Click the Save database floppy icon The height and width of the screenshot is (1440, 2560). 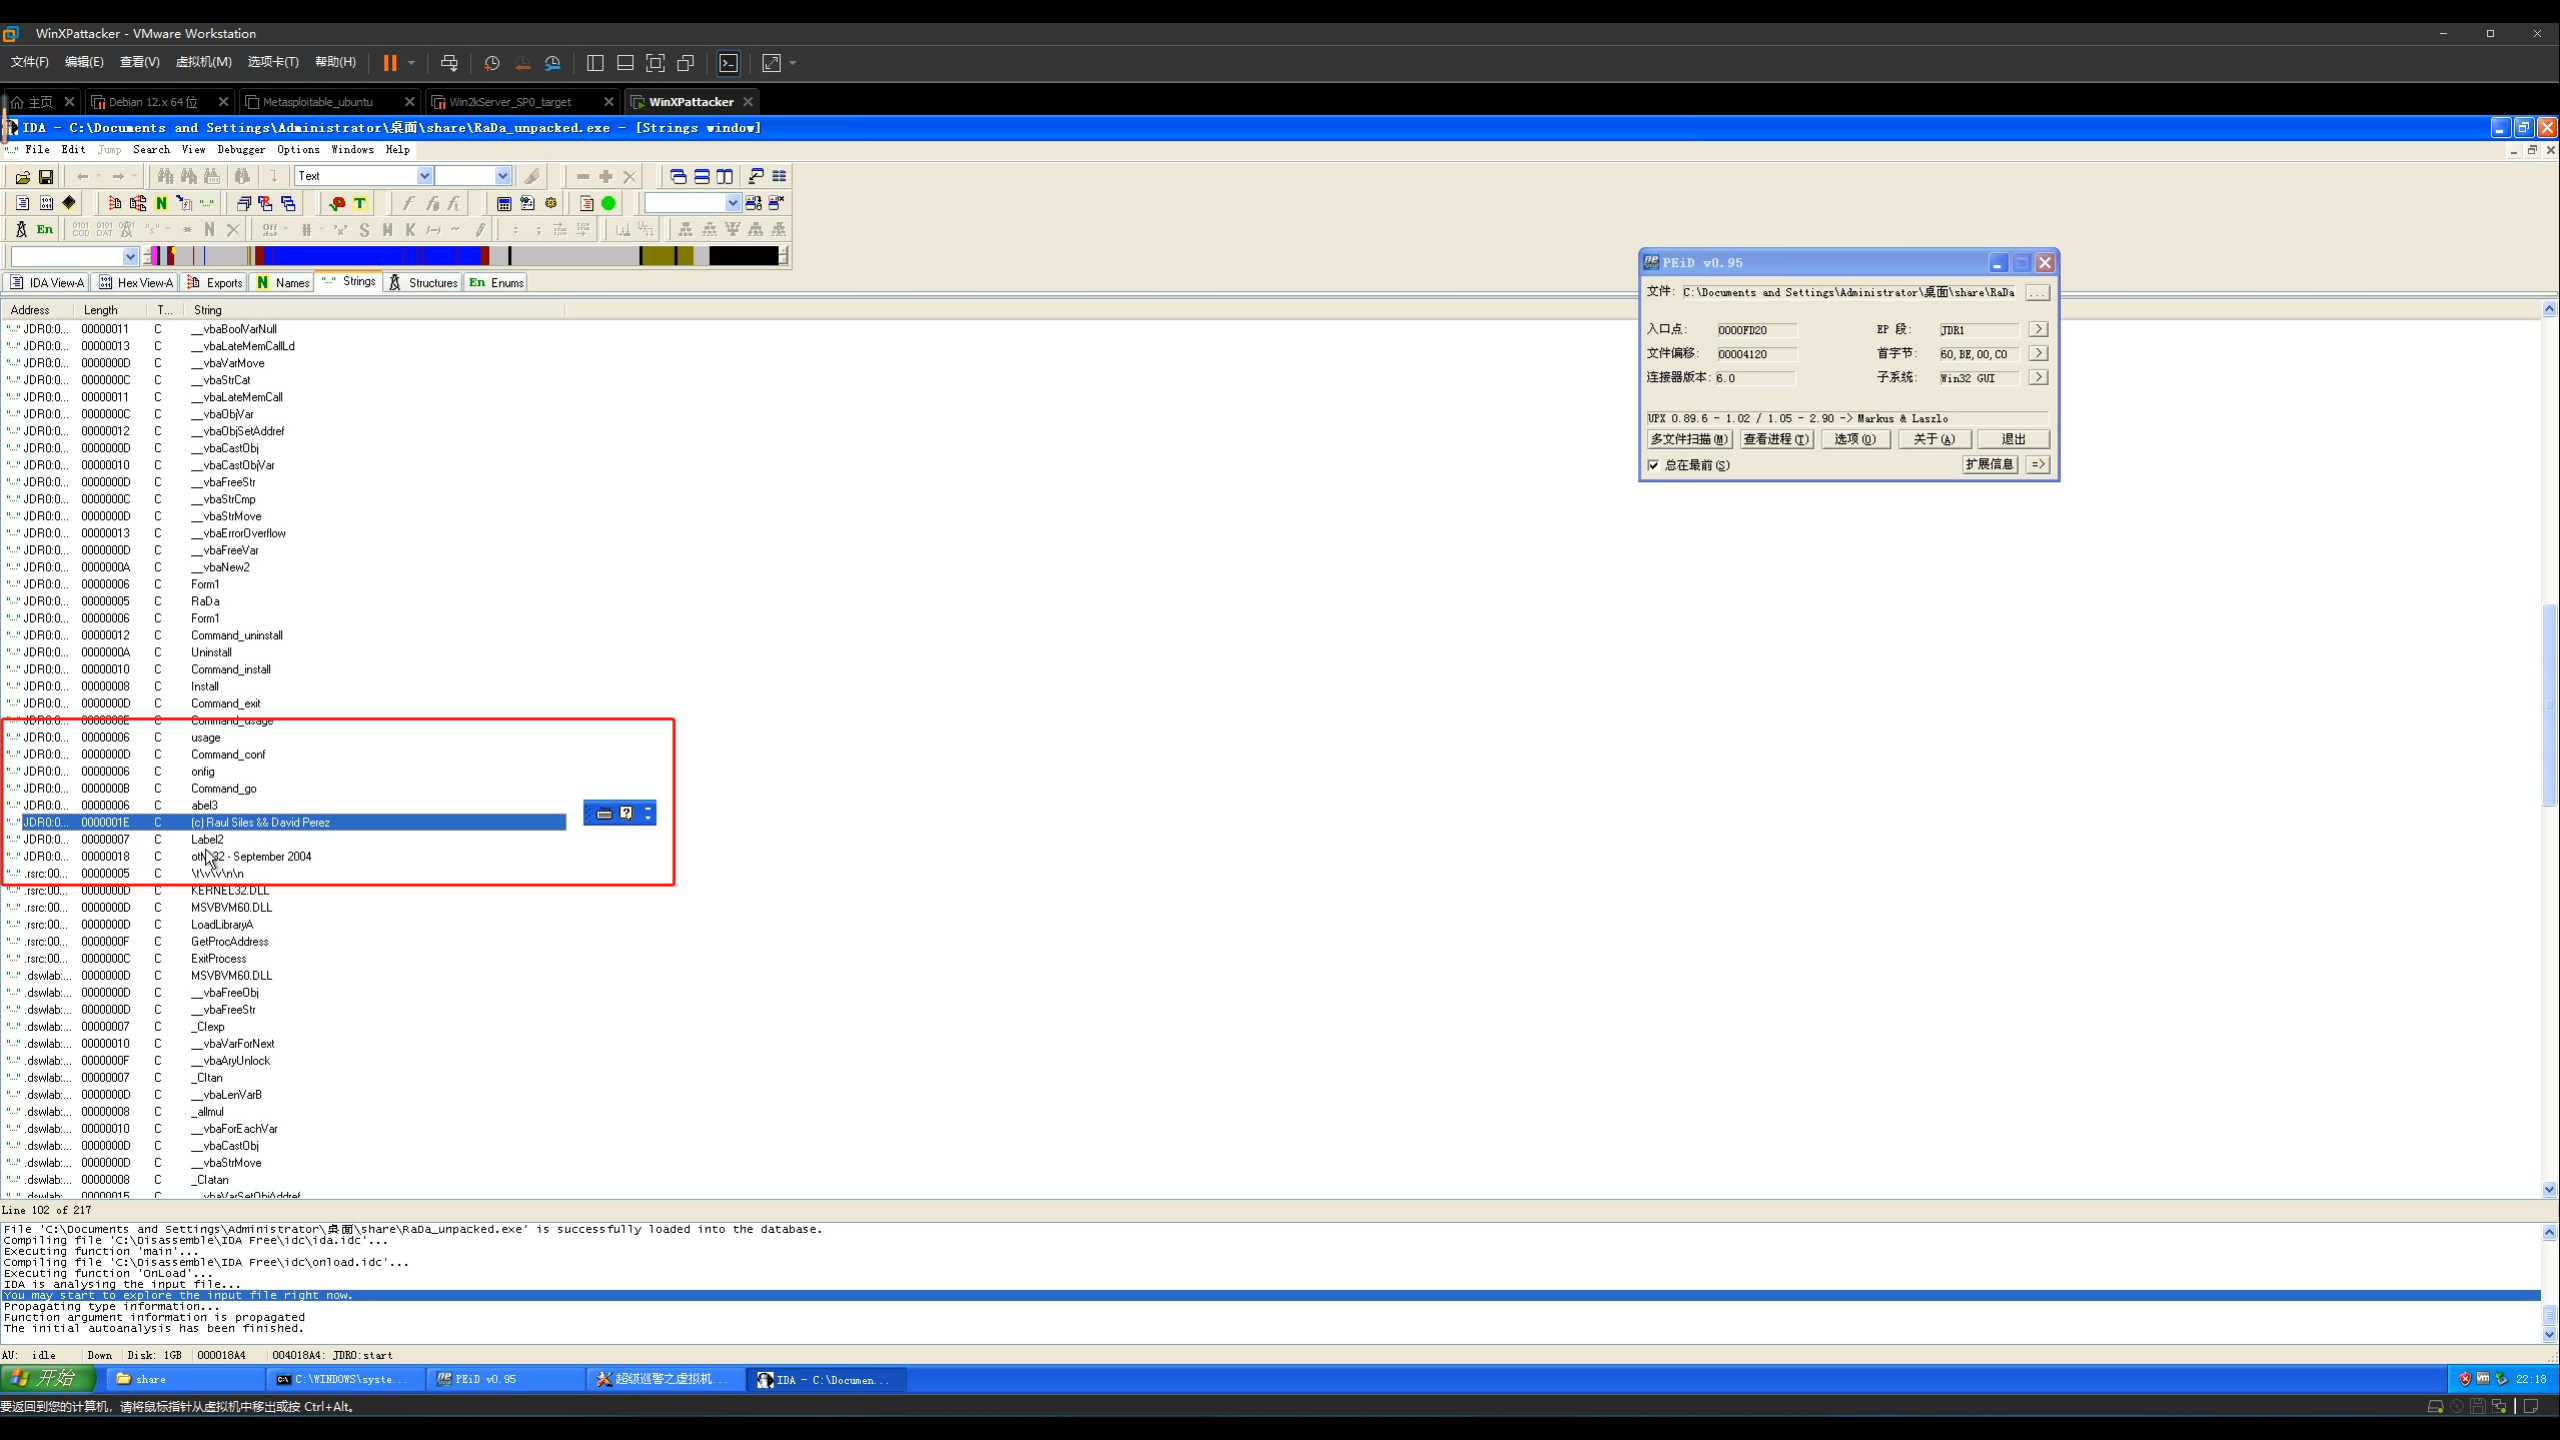click(x=46, y=177)
